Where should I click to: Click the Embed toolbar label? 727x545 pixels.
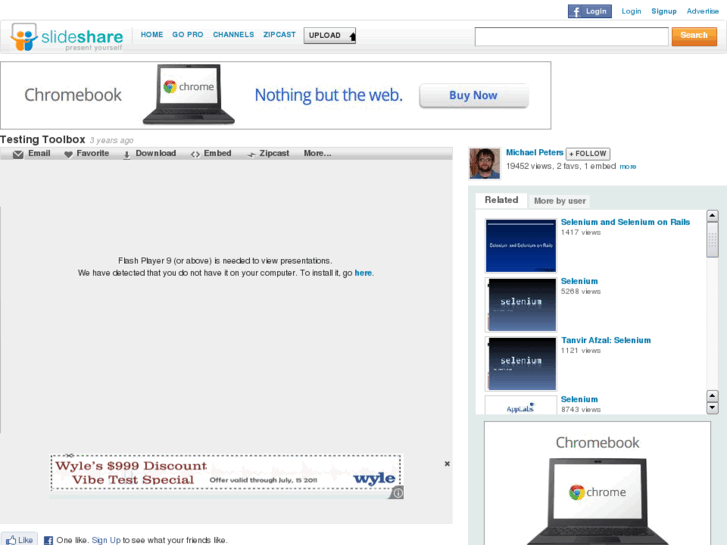pyautogui.click(x=217, y=154)
